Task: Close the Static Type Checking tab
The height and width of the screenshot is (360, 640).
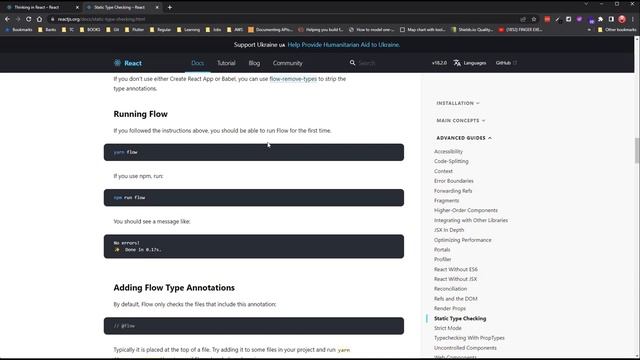Action: pos(157,7)
